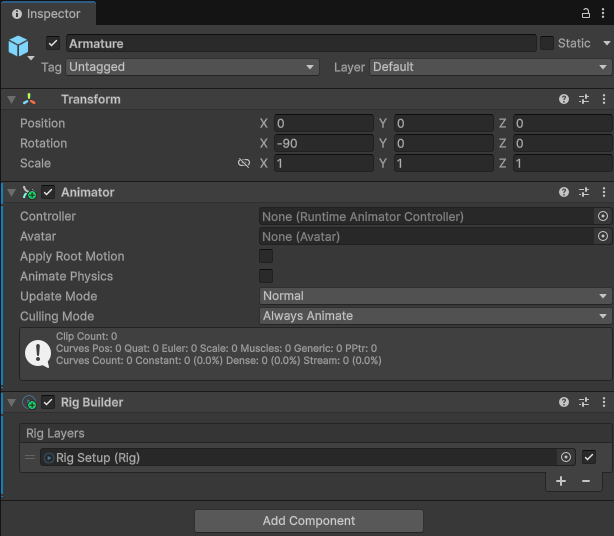Open Animator help reference
The image size is (614, 536).
click(x=564, y=192)
